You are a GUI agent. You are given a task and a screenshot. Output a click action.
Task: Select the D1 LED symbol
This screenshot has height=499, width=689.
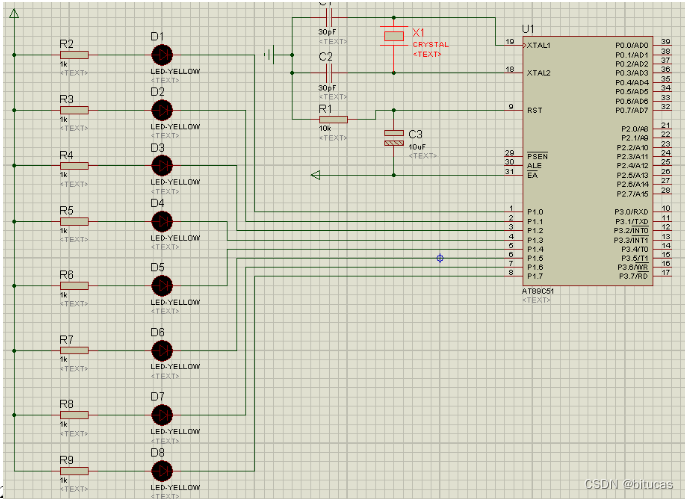click(162, 55)
